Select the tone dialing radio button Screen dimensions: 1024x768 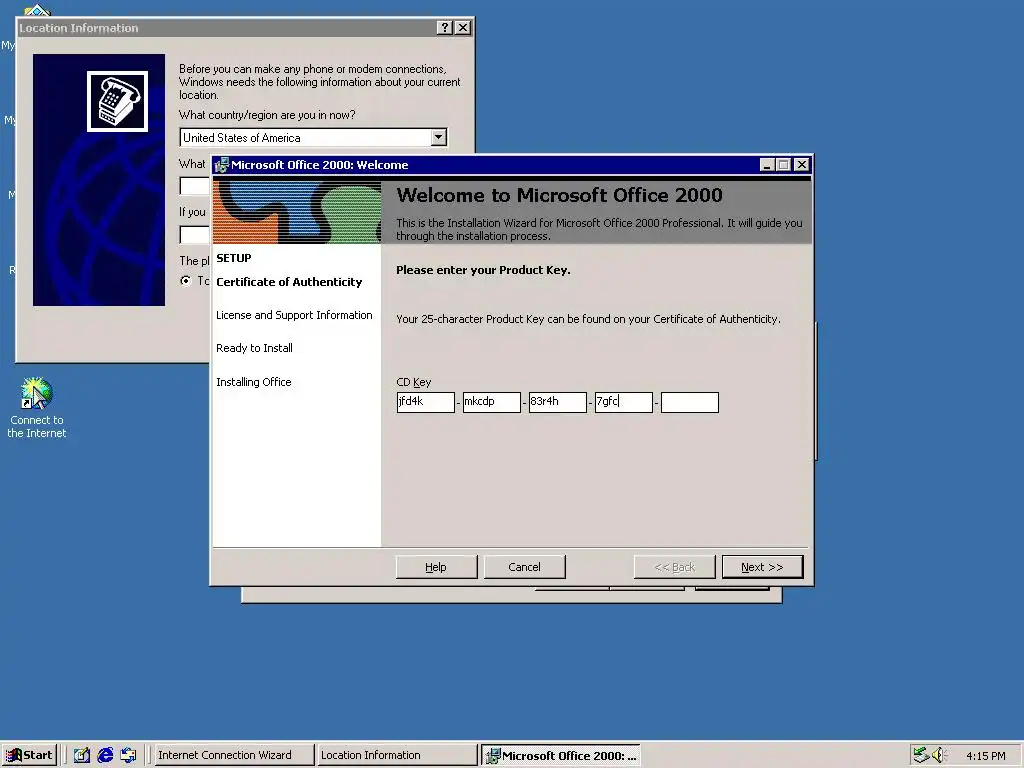pos(186,280)
